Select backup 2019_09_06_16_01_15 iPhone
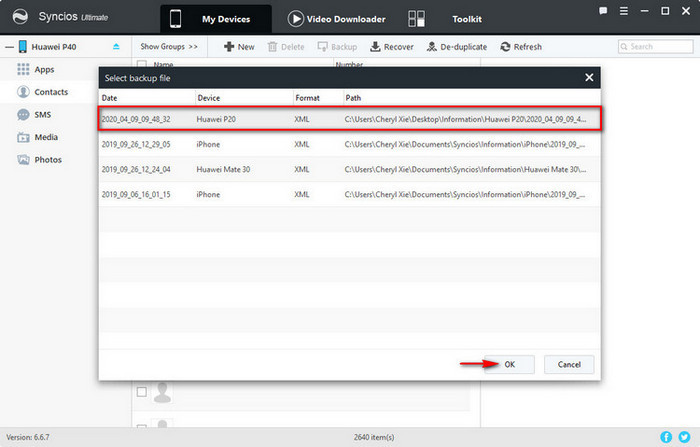This screenshot has height=447, width=700. [x=350, y=194]
